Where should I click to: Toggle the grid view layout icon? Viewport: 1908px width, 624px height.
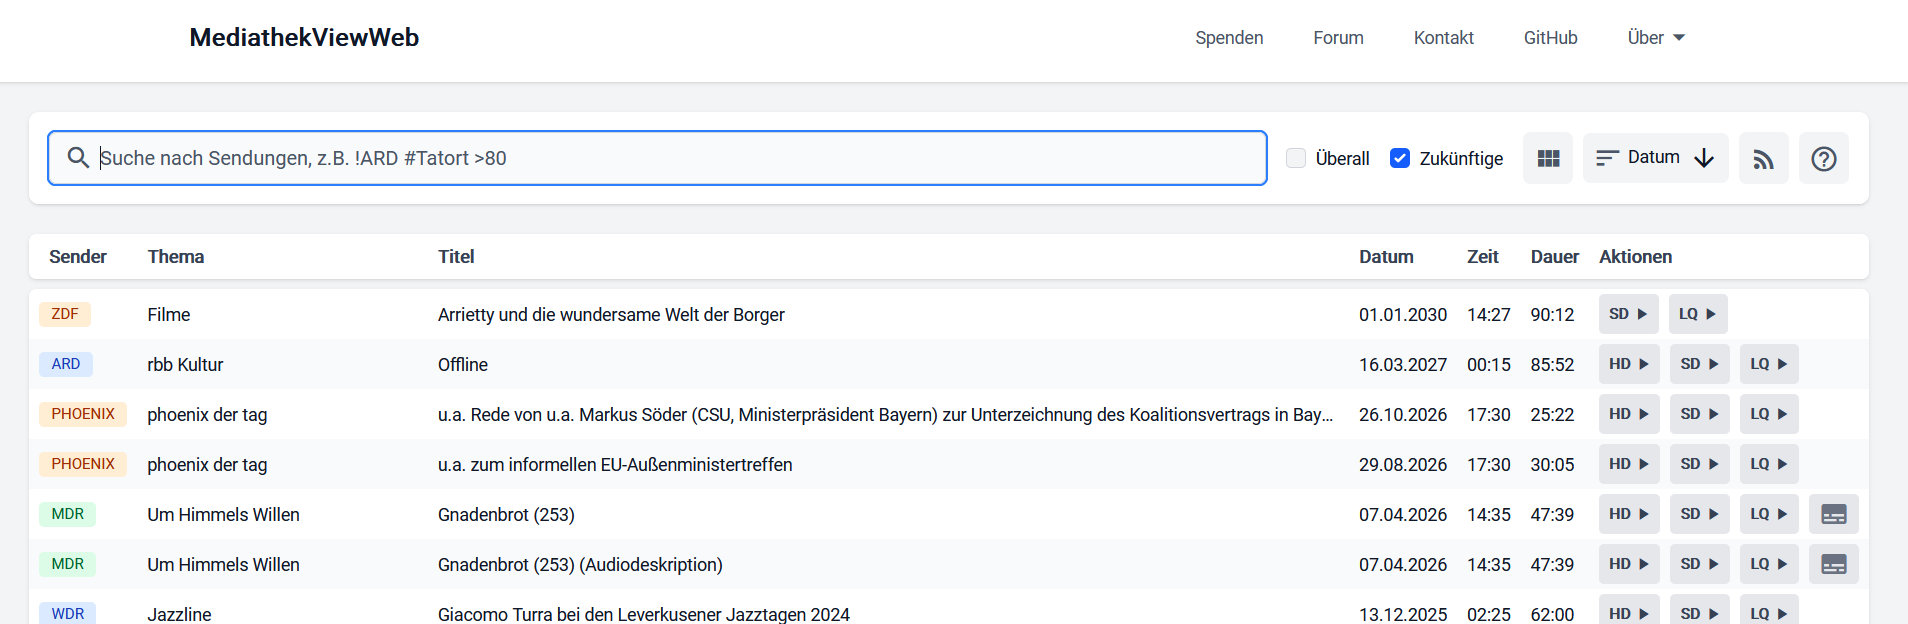point(1548,158)
